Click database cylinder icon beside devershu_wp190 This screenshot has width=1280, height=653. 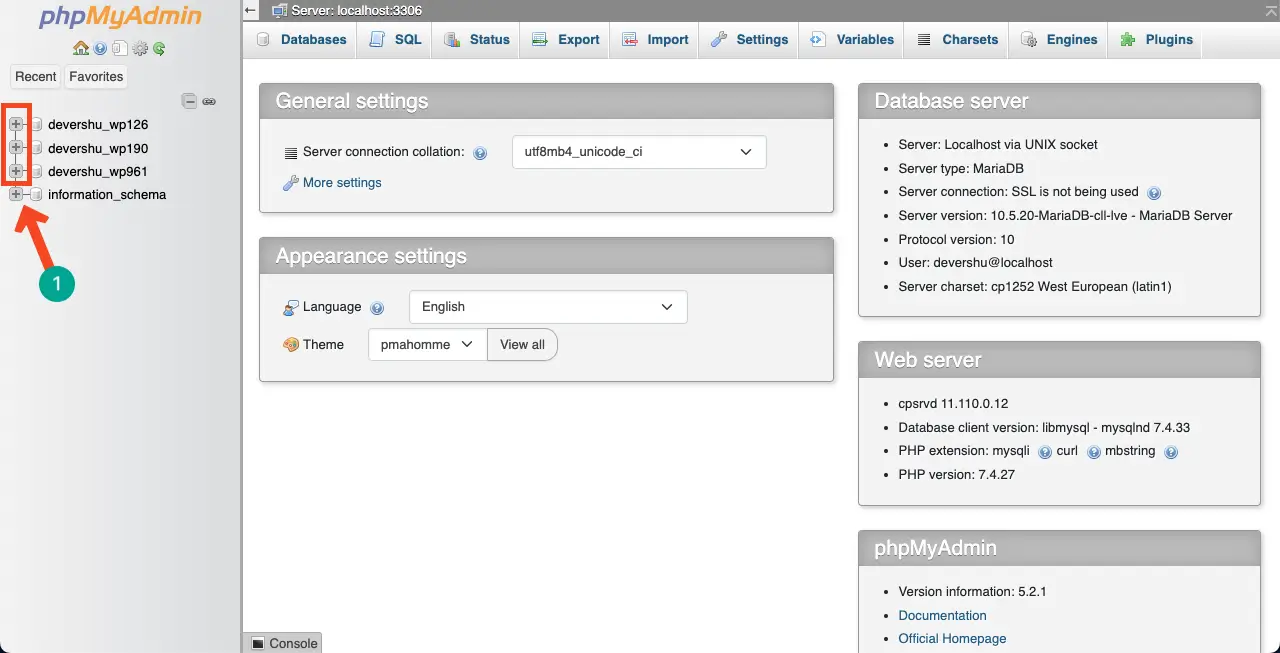(37, 148)
